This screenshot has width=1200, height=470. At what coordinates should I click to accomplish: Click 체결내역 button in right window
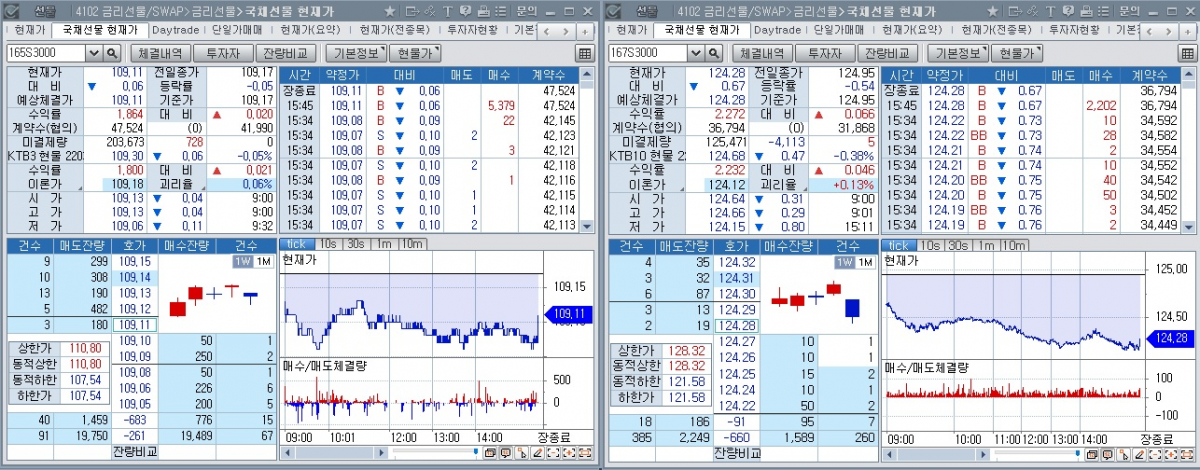point(762,52)
